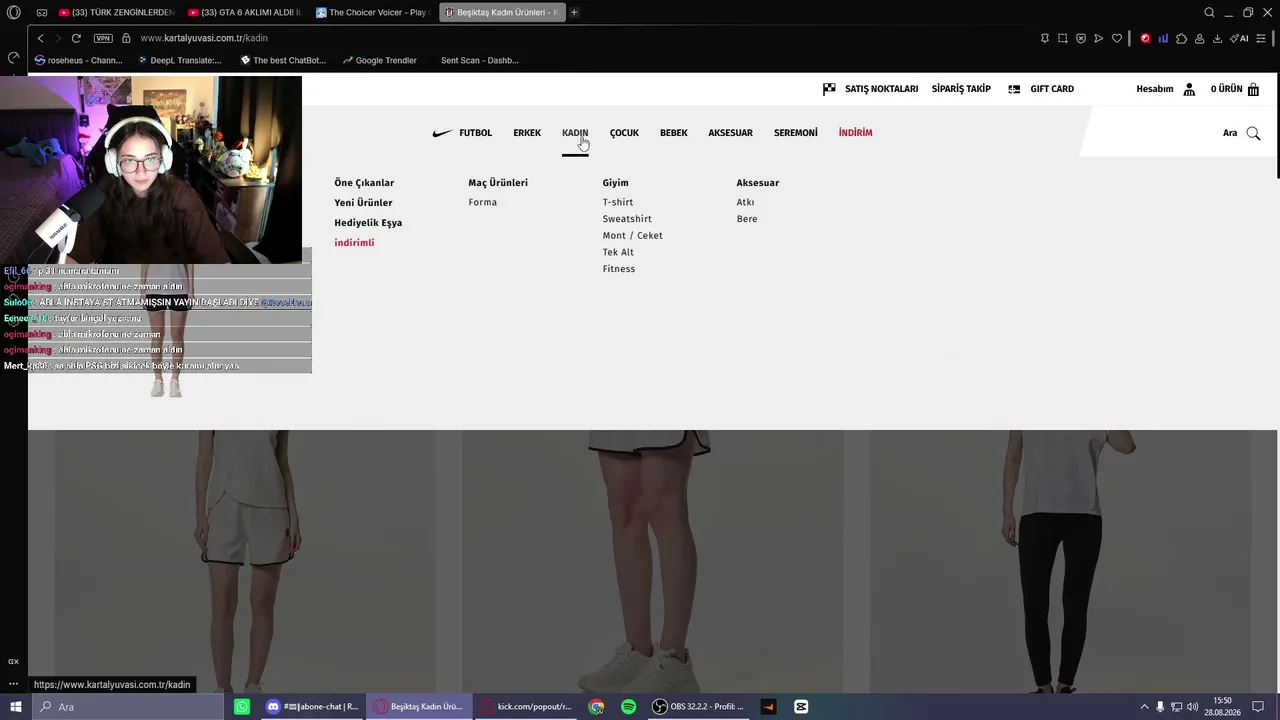Click the blue bars extension icon
This screenshot has width=1280, height=720.
click(x=1164, y=38)
